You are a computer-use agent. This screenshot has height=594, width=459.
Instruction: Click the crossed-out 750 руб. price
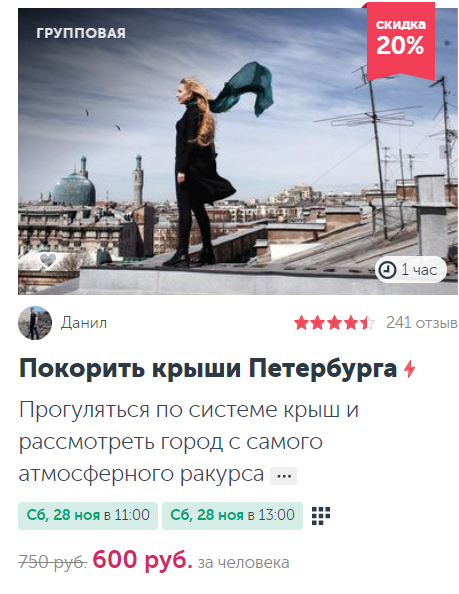[53, 562]
